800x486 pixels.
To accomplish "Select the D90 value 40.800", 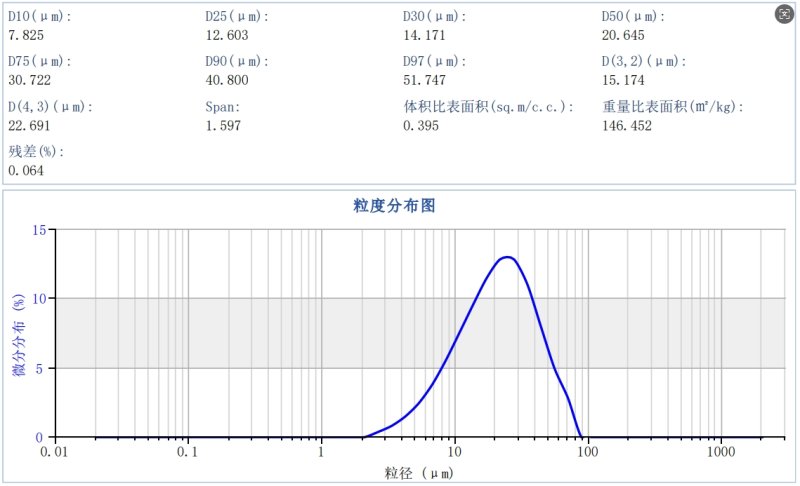I will pos(226,80).
